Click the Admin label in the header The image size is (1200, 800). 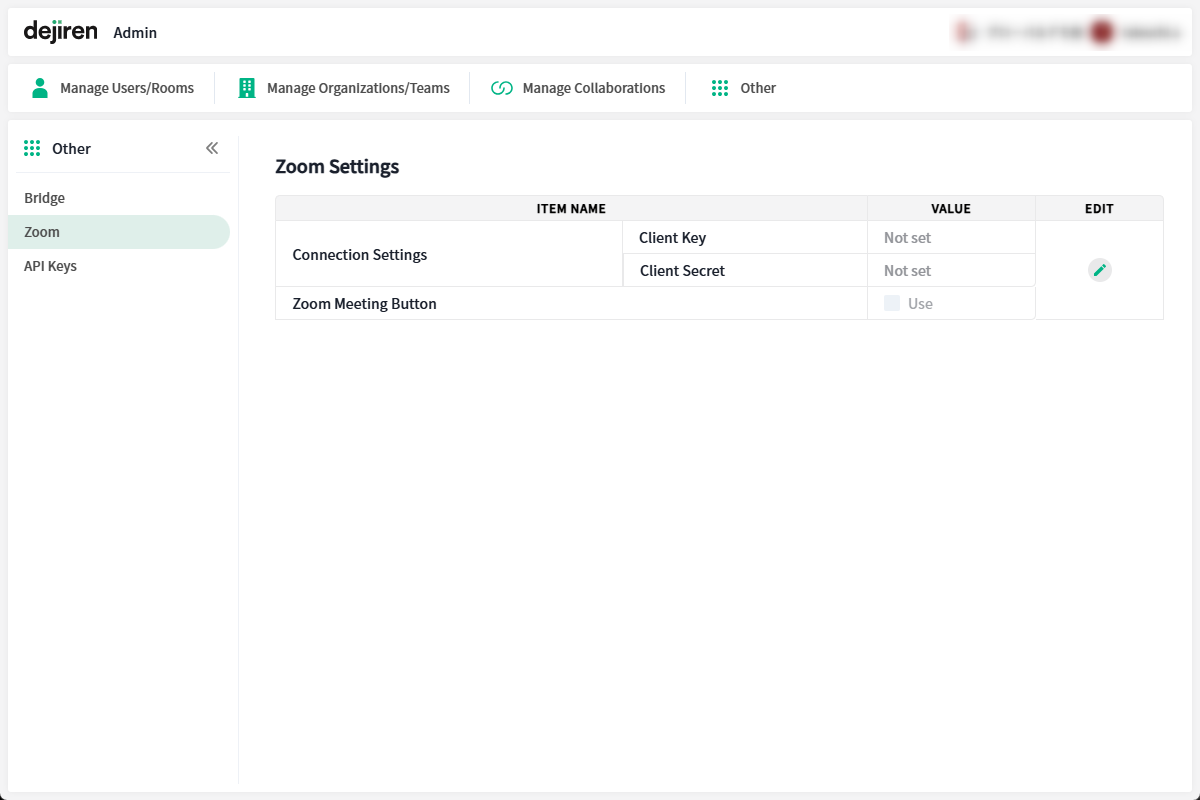tap(135, 33)
